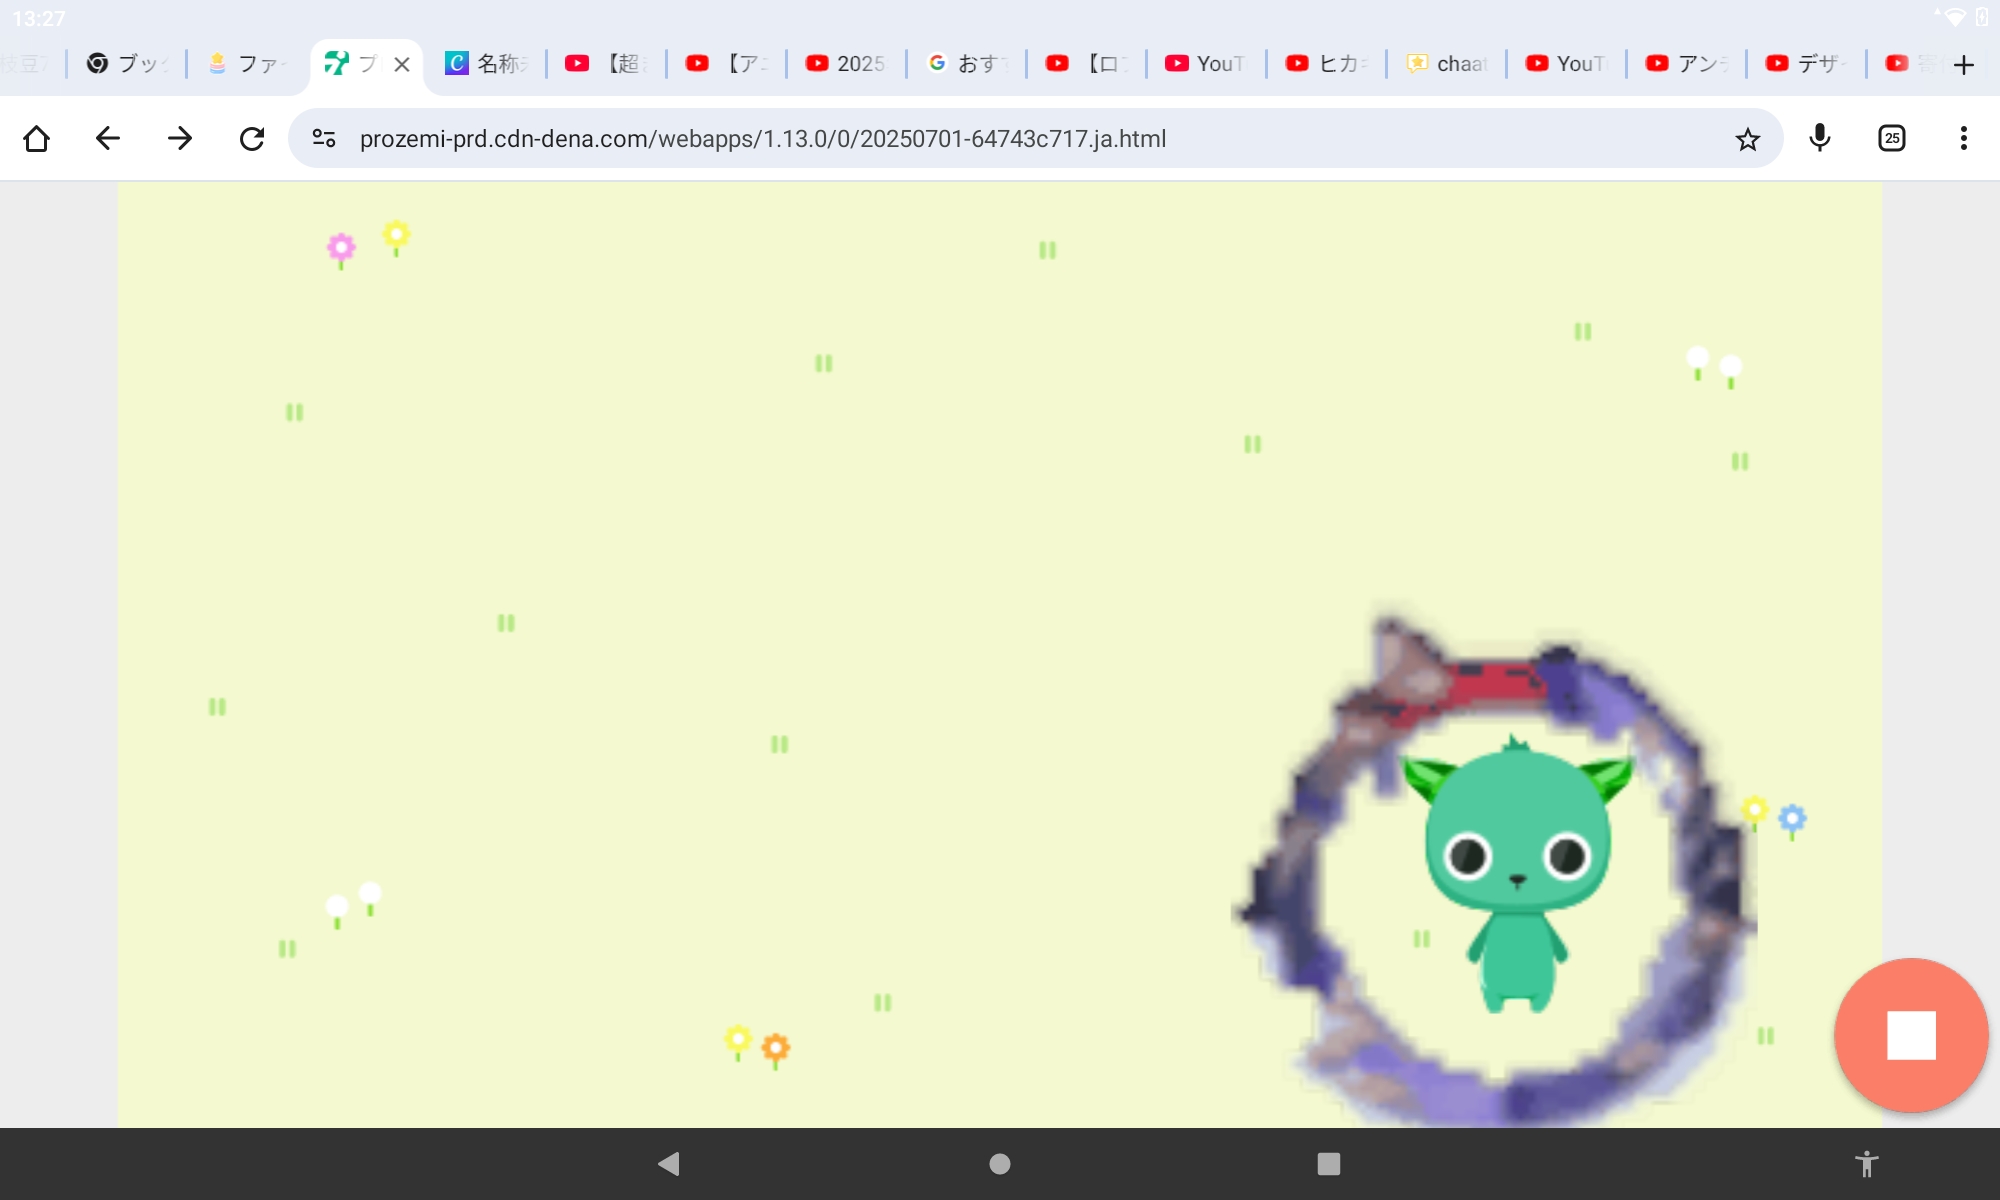Stop the running program with red button
2000x1200 pixels.
point(1911,1035)
